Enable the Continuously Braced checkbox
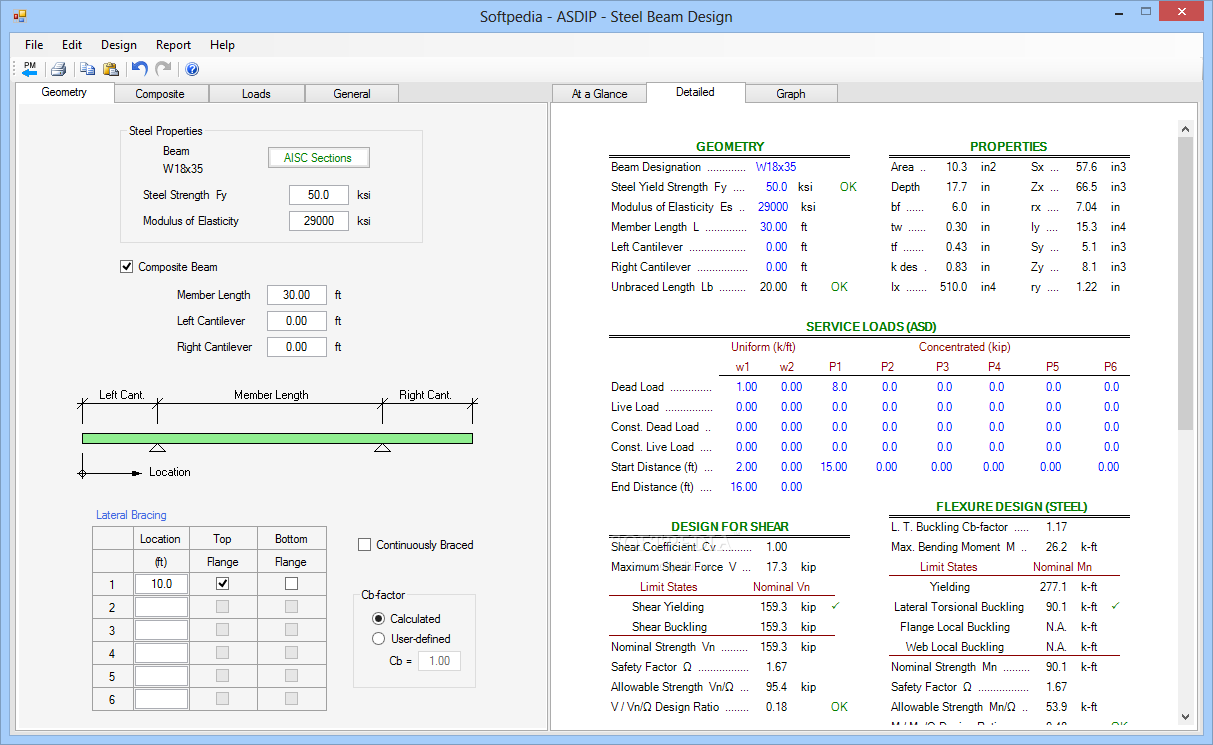This screenshot has width=1213, height=745. (x=365, y=545)
